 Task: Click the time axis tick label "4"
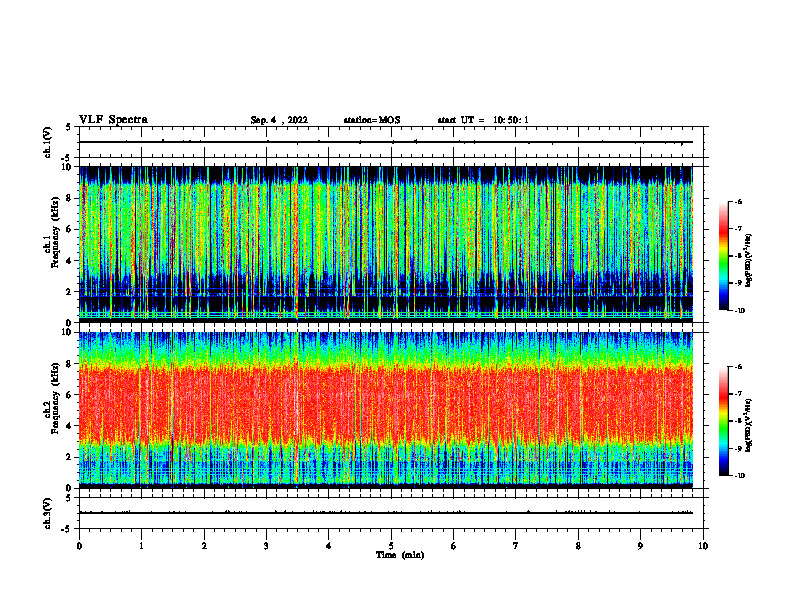point(329,546)
